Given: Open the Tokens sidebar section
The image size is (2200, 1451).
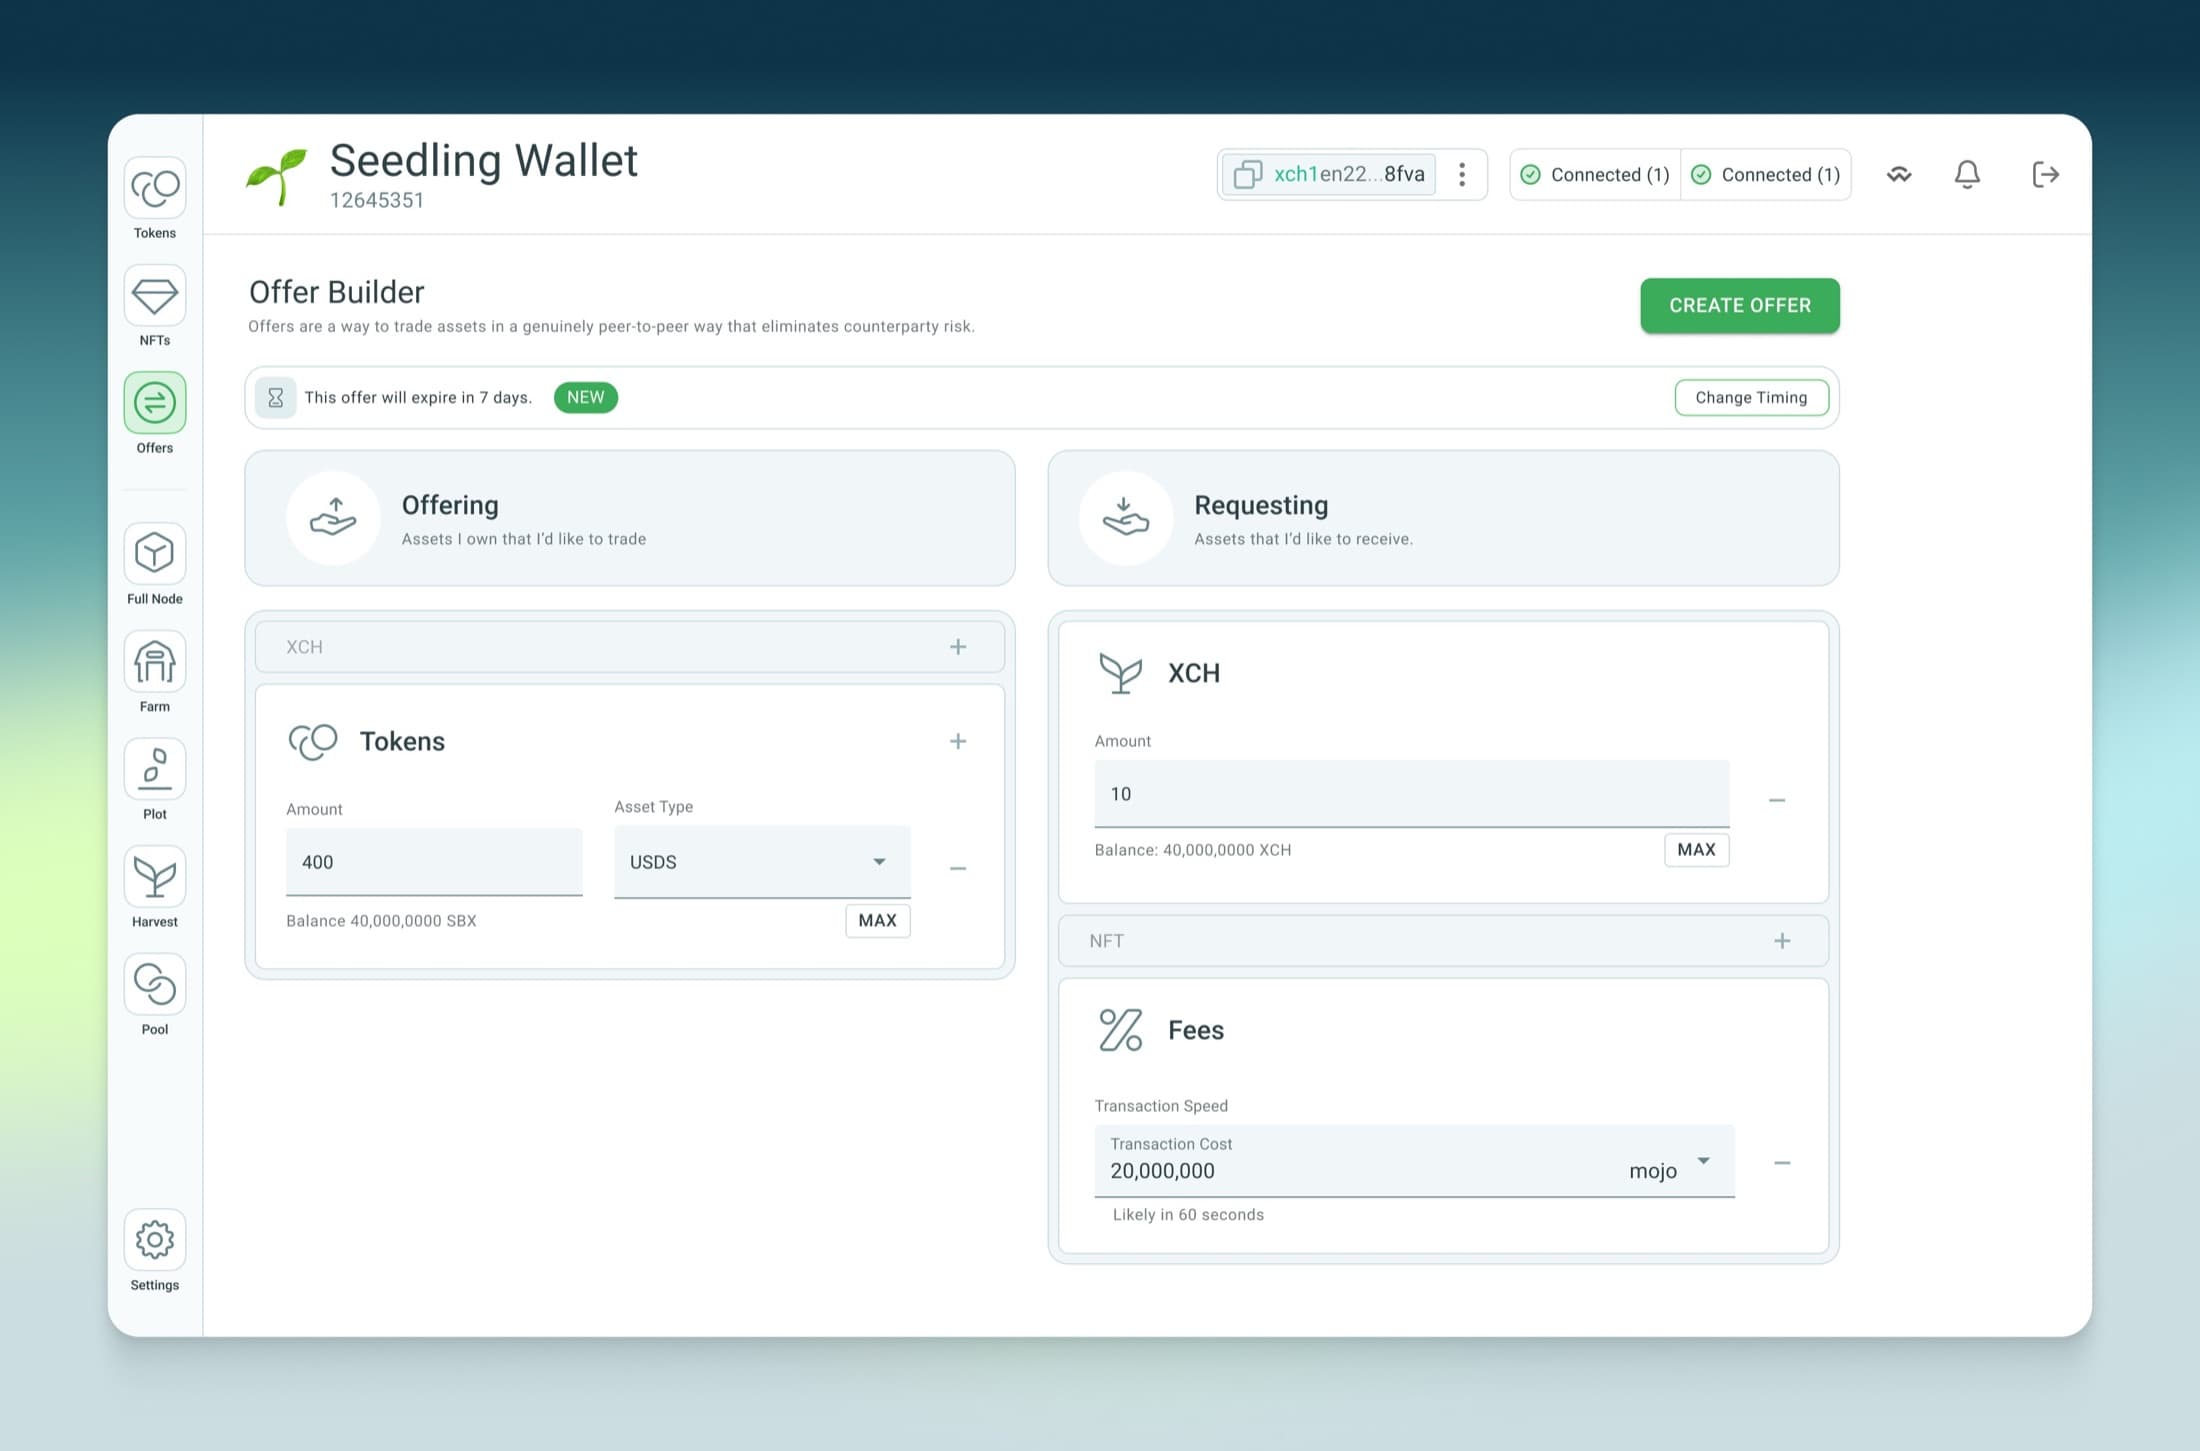Looking at the screenshot, I should [x=154, y=188].
